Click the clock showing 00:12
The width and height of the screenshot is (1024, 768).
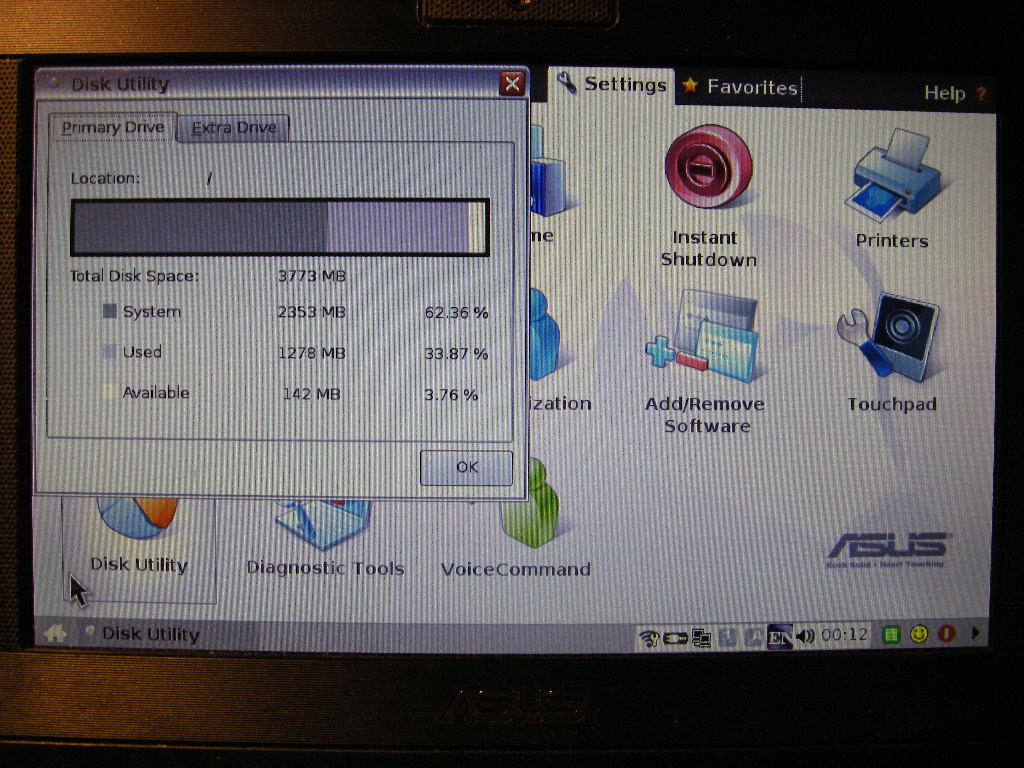844,634
